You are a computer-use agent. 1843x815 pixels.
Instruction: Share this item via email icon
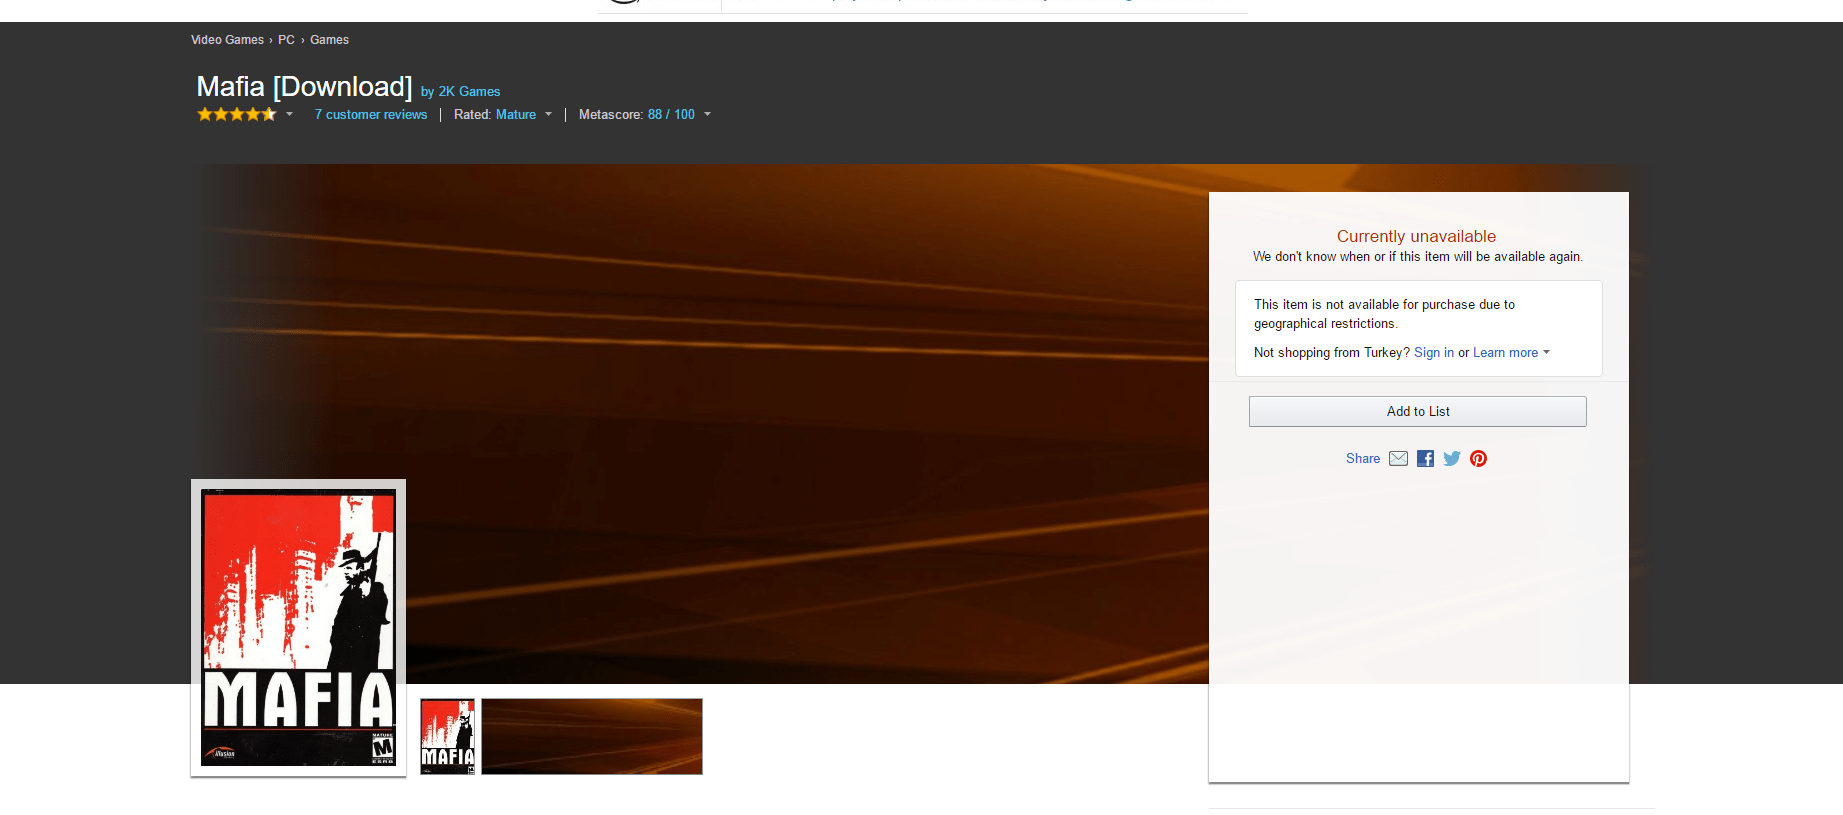1398,459
